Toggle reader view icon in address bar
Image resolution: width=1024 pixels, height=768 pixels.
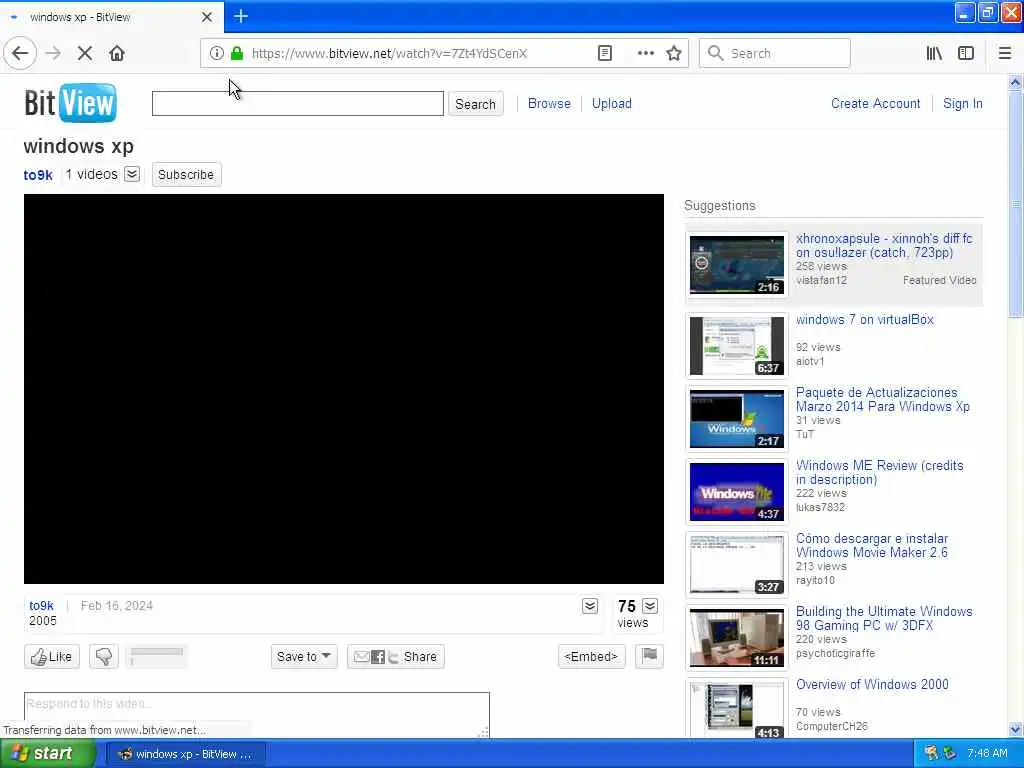coord(605,54)
